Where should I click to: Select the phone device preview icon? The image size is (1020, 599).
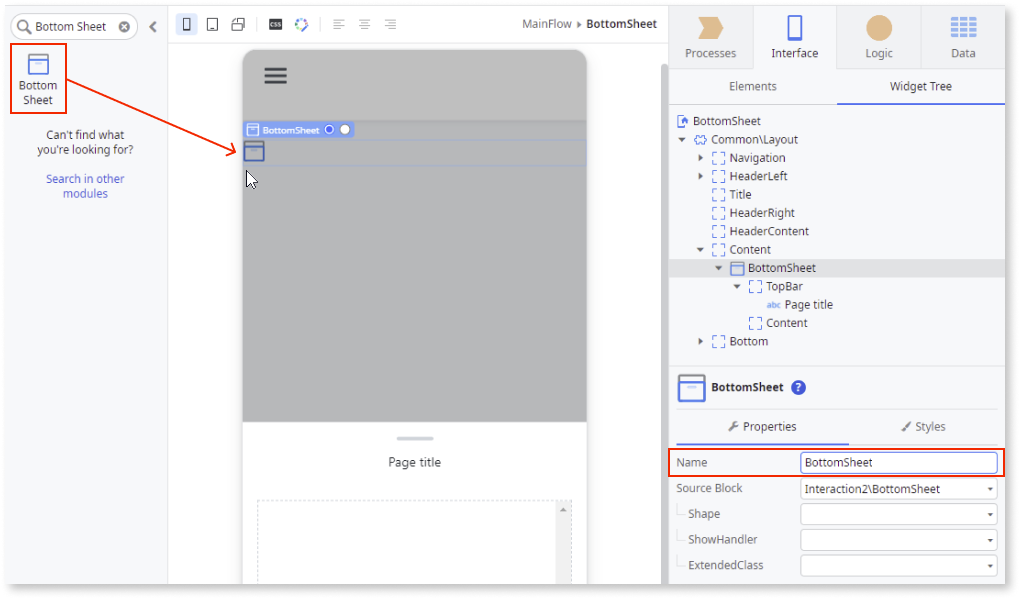186,25
